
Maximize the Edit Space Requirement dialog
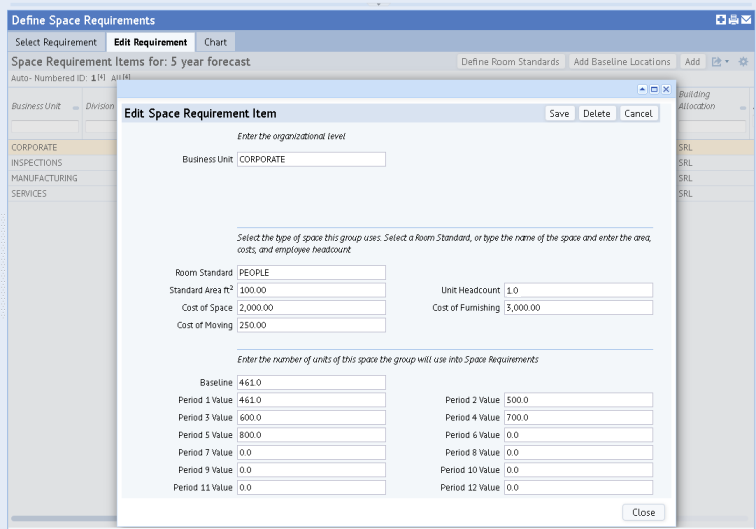click(x=654, y=89)
